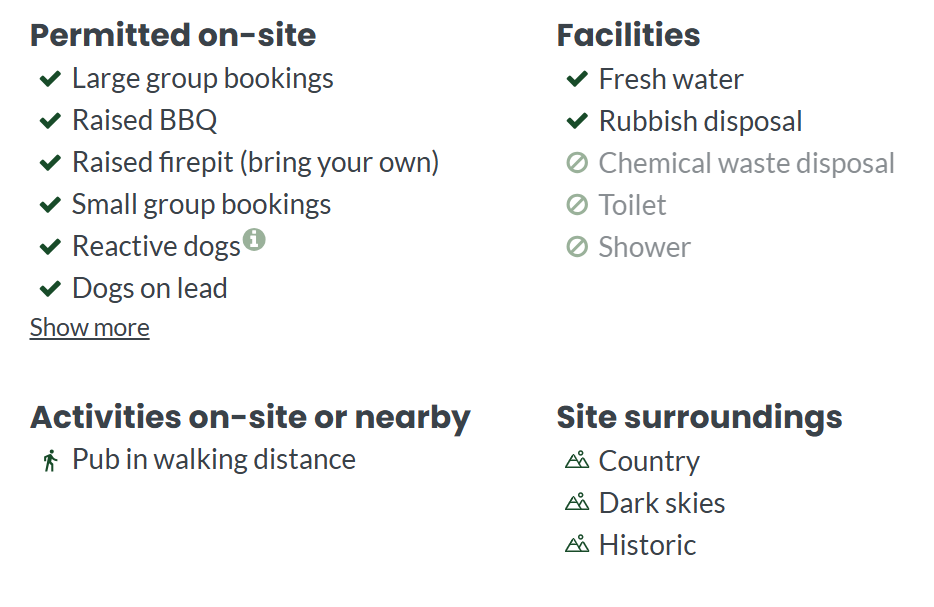Click the checkmark beside Fresh water
The image size is (934, 607).
[x=577, y=79]
